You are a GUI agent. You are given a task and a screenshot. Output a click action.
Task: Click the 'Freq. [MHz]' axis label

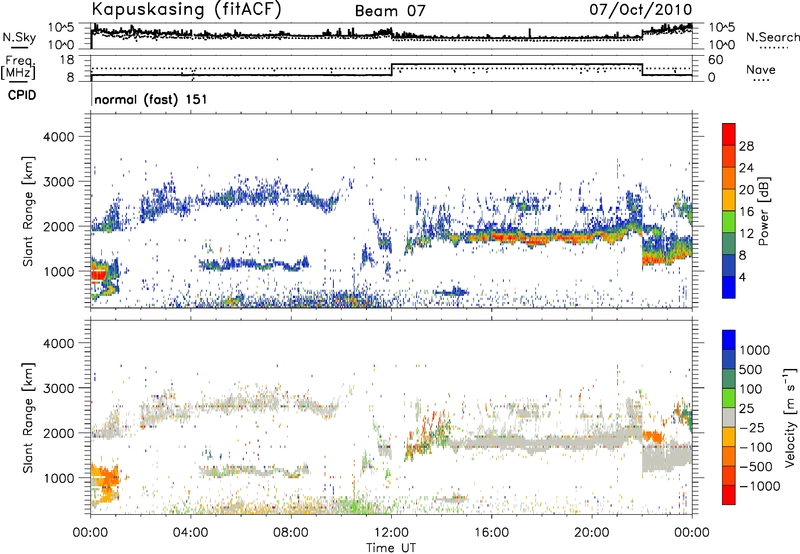19,67
